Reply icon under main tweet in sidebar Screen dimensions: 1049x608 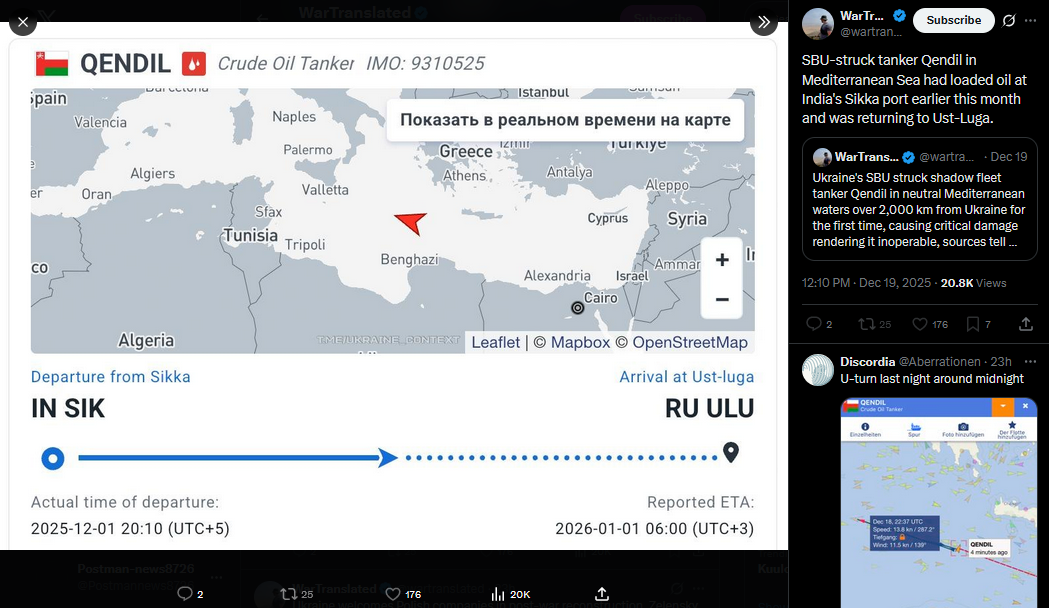(814, 324)
